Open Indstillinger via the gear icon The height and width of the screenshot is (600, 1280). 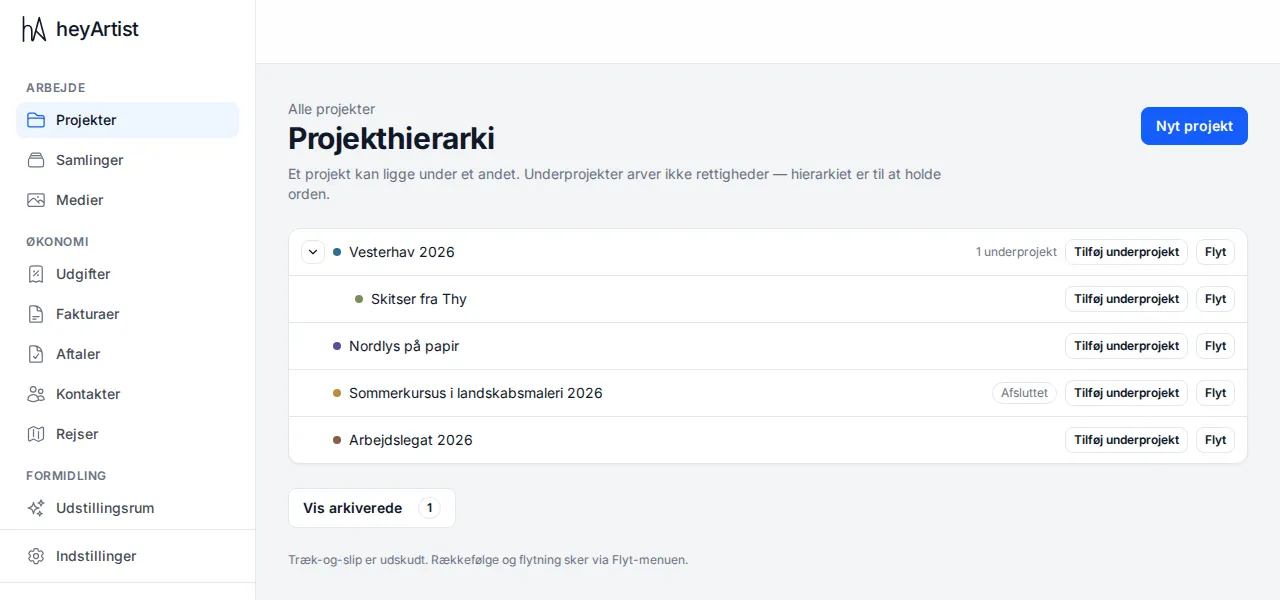(x=36, y=556)
